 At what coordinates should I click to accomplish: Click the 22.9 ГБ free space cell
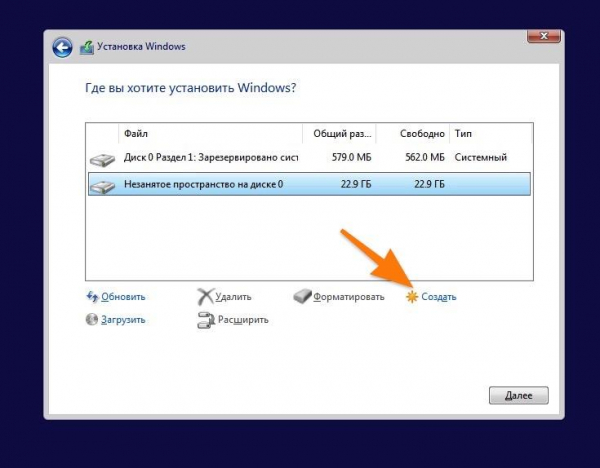(x=429, y=184)
